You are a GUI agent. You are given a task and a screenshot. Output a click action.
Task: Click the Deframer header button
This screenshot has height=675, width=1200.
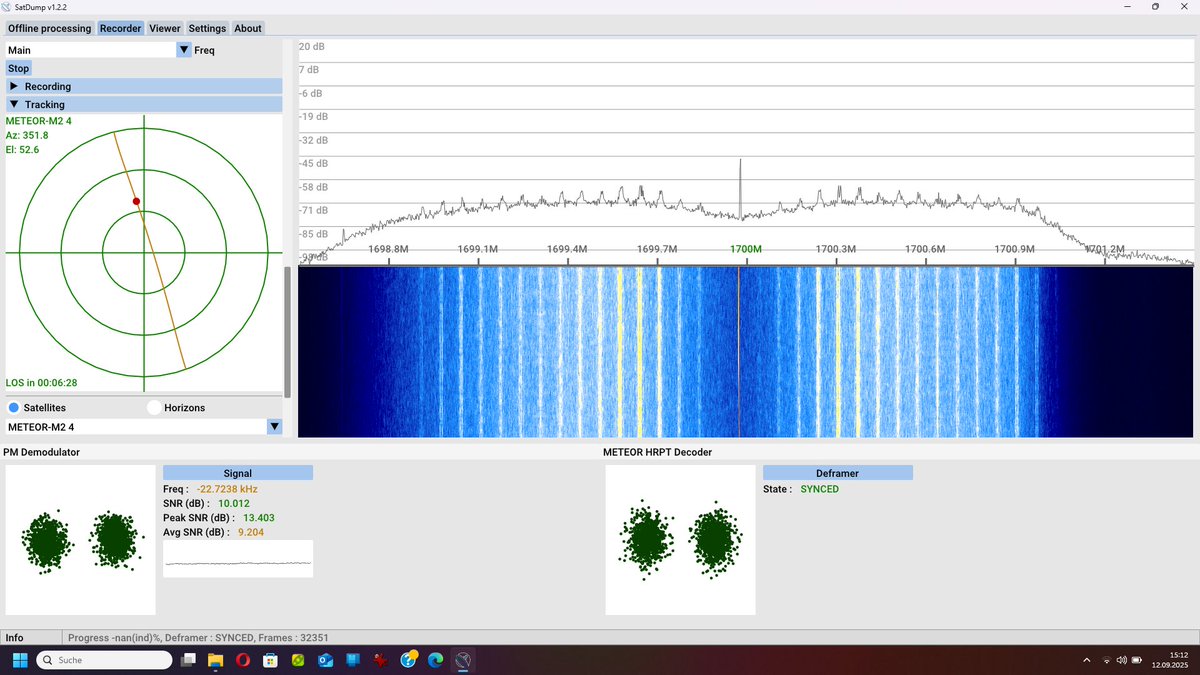(x=838, y=473)
